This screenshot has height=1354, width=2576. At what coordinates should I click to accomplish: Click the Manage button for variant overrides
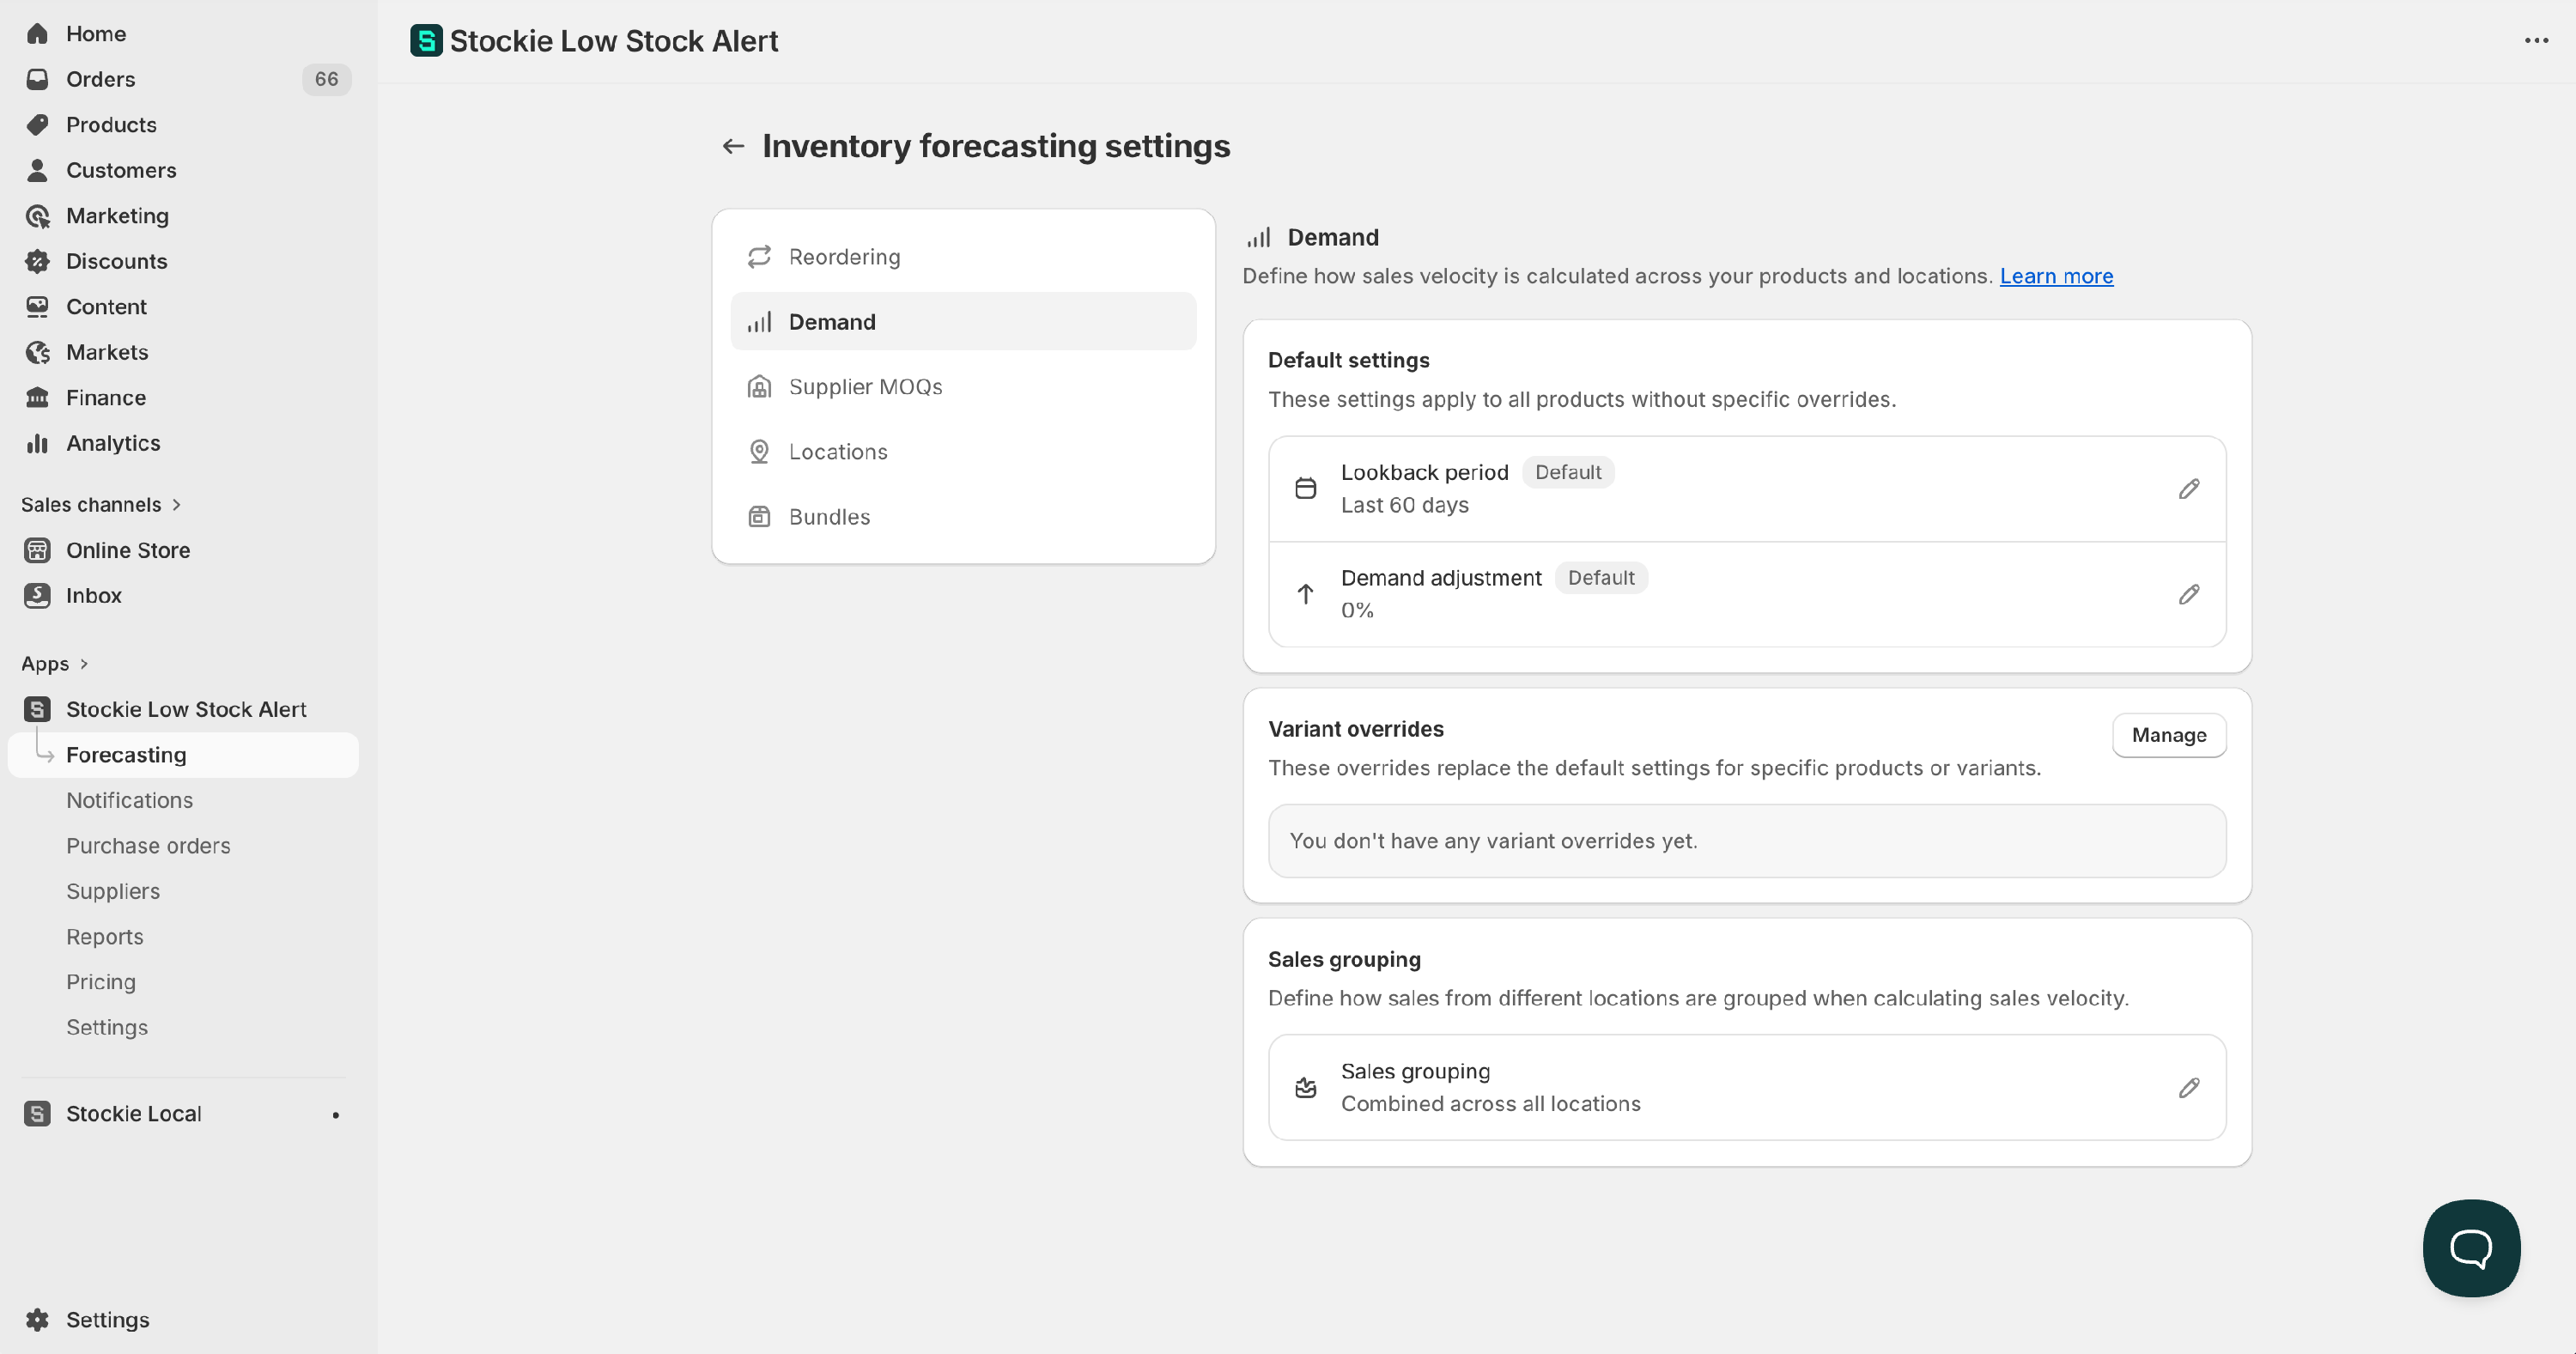(2168, 735)
